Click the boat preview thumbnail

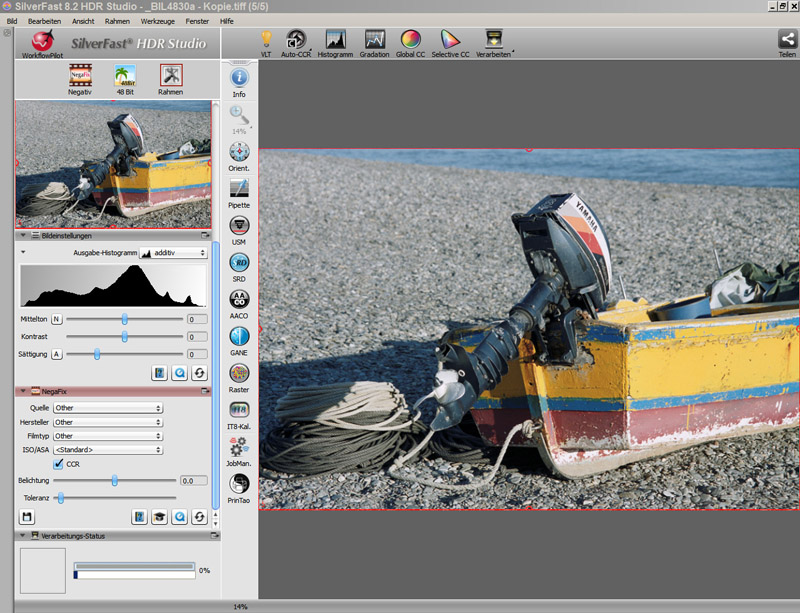coord(113,164)
